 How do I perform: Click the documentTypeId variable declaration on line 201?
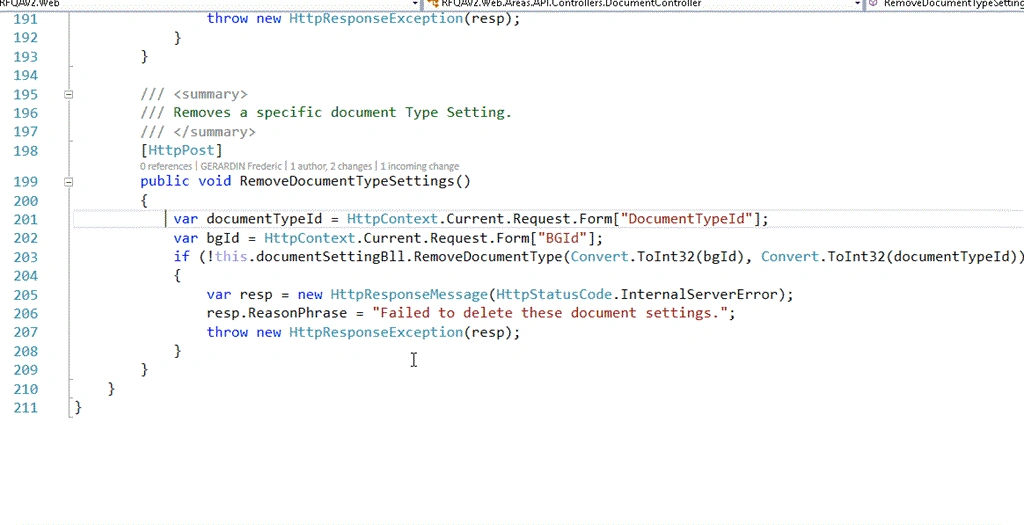point(264,219)
